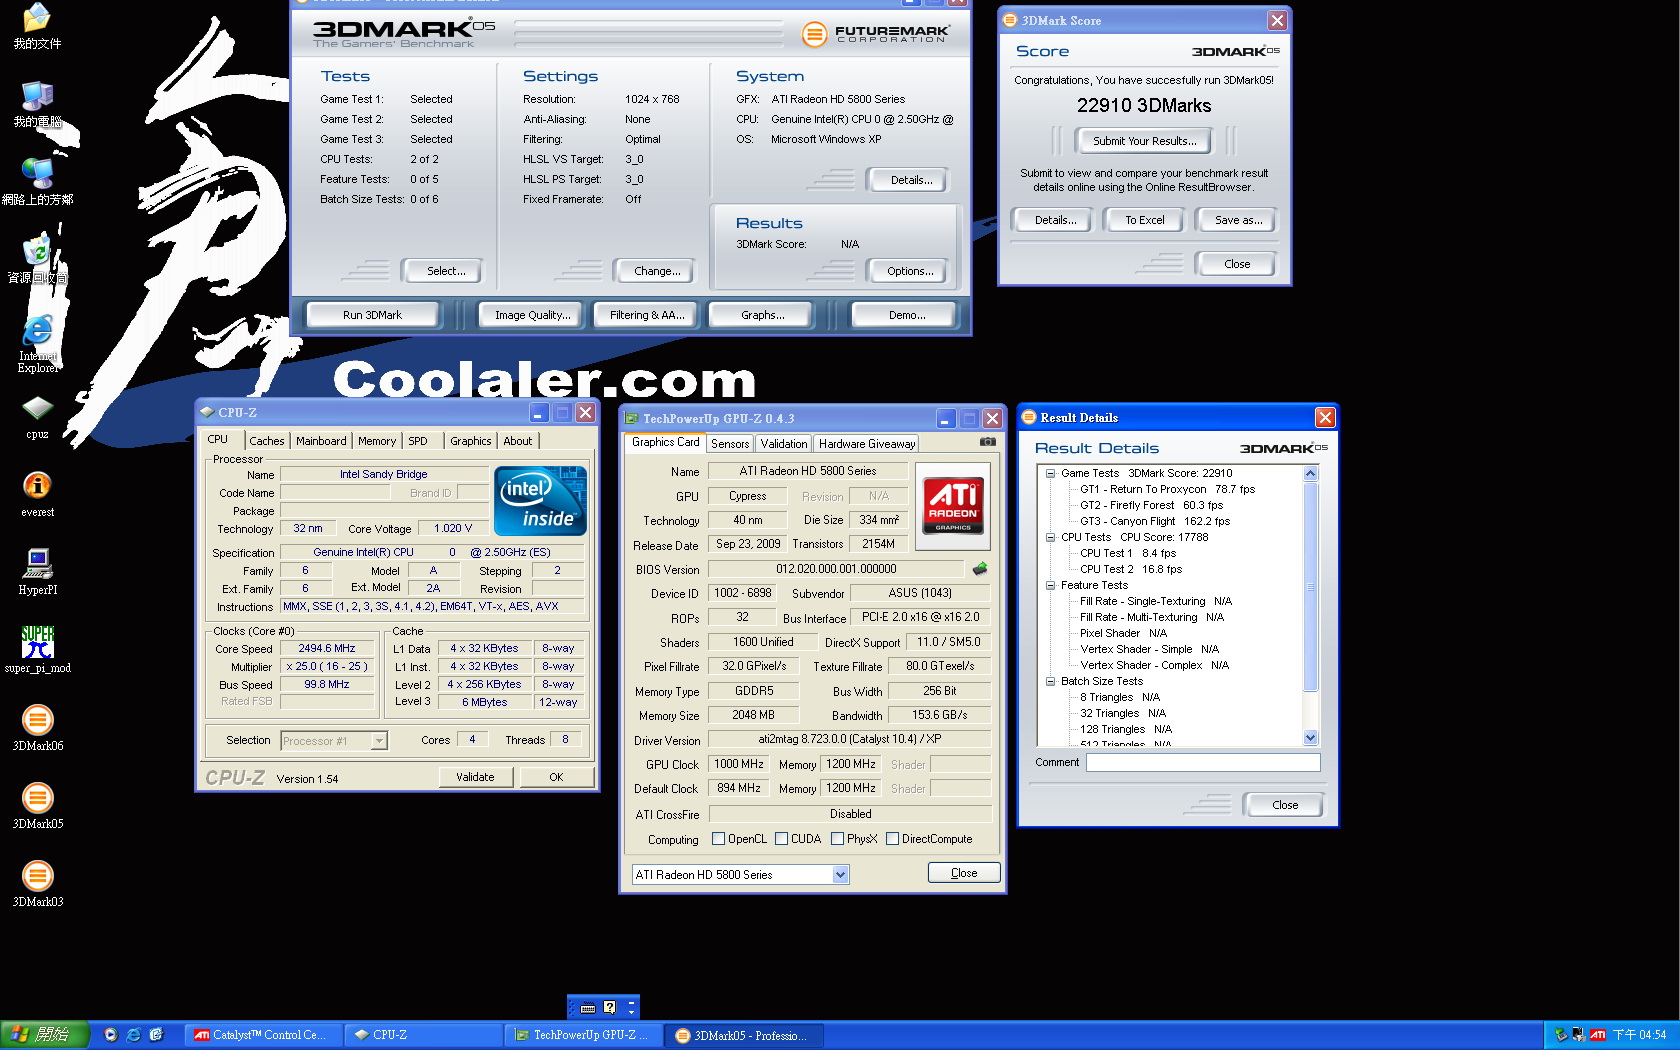Click the BIOS version save chip icon
The image size is (1680, 1050).
point(980,569)
